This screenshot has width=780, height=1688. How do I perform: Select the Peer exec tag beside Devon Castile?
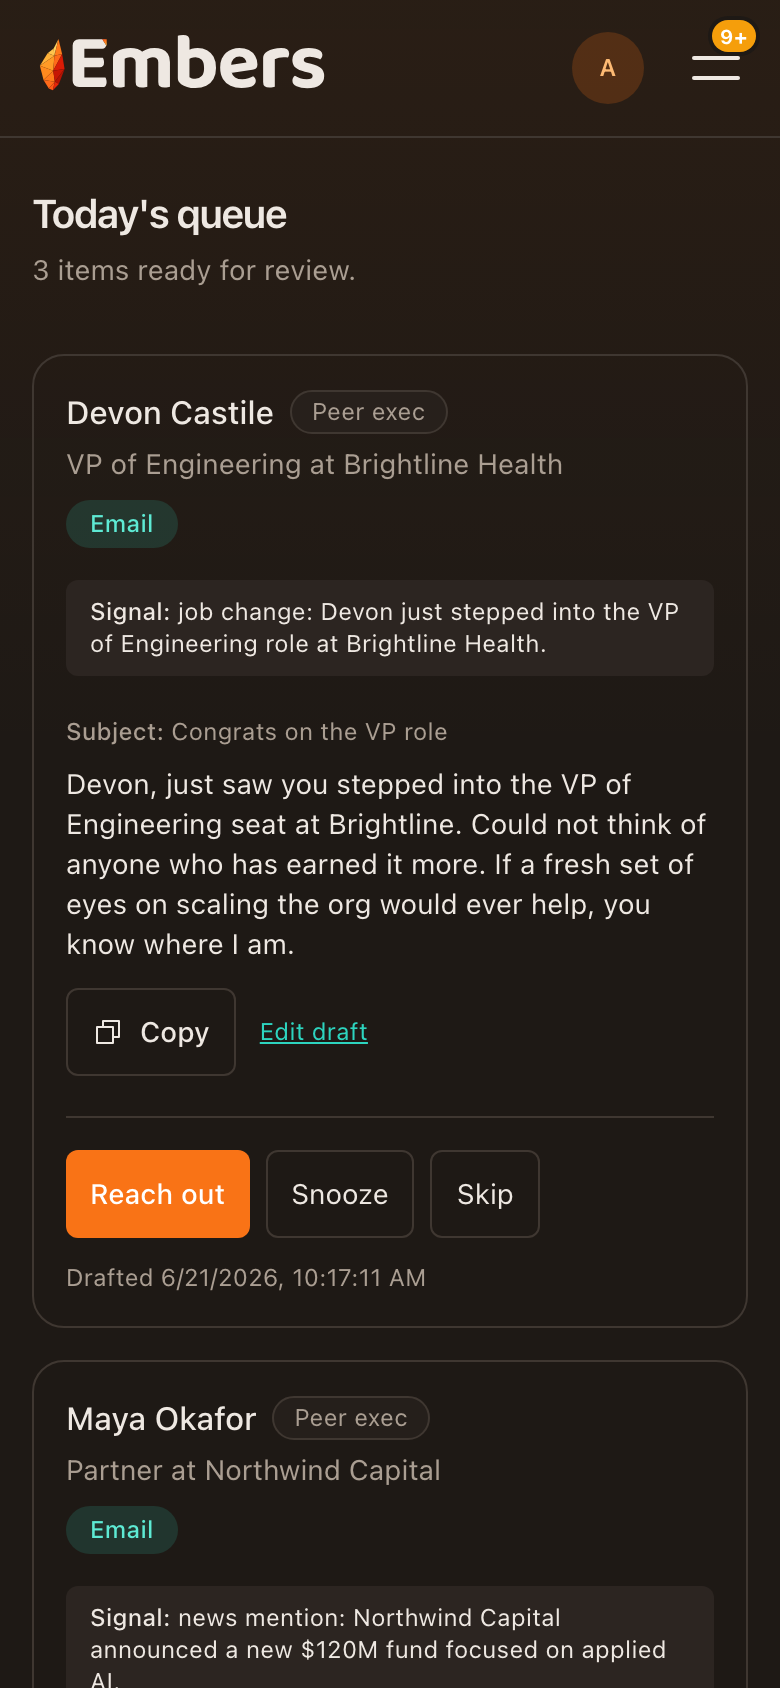(x=369, y=412)
